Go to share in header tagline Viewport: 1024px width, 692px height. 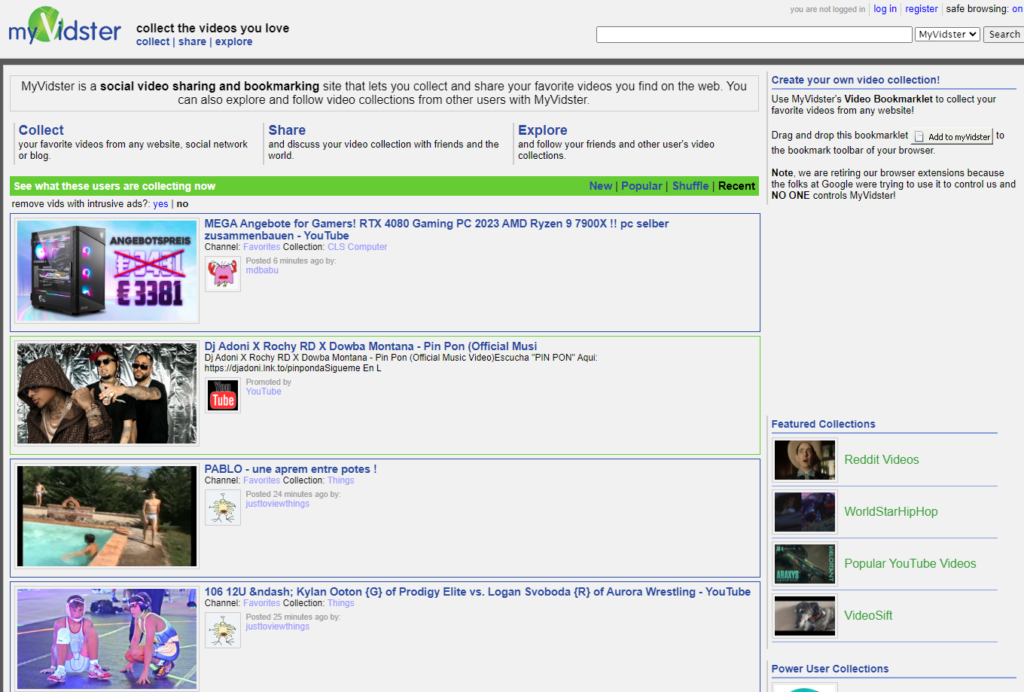click(x=192, y=42)
